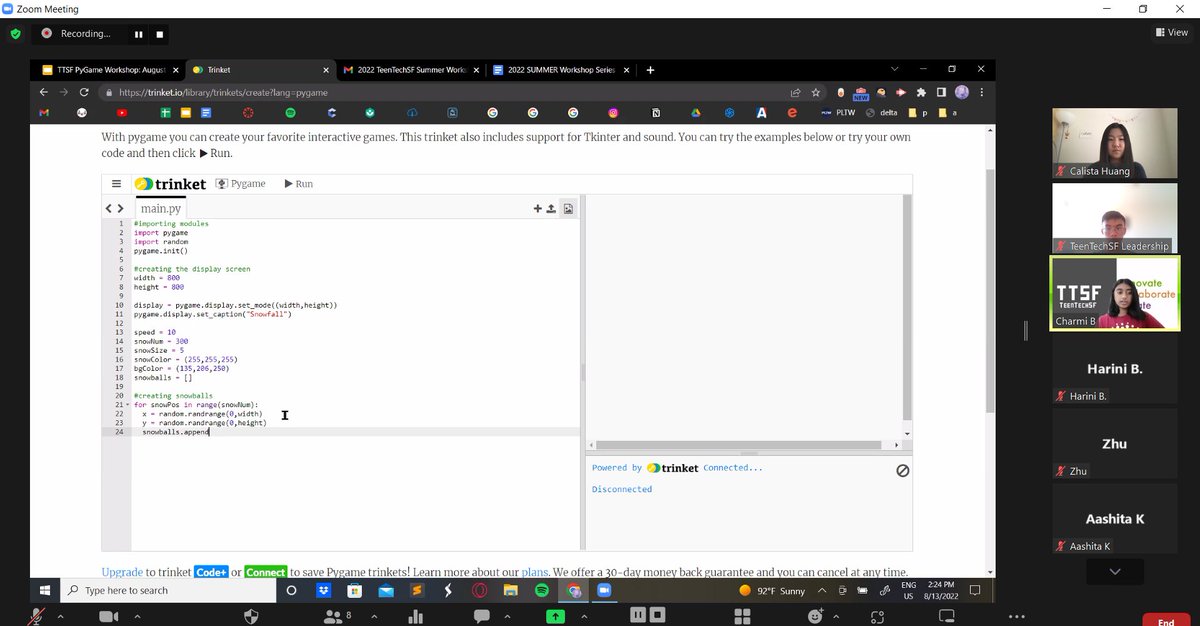Open Zoom Polls bar chart icon

[x=415, y=617]
